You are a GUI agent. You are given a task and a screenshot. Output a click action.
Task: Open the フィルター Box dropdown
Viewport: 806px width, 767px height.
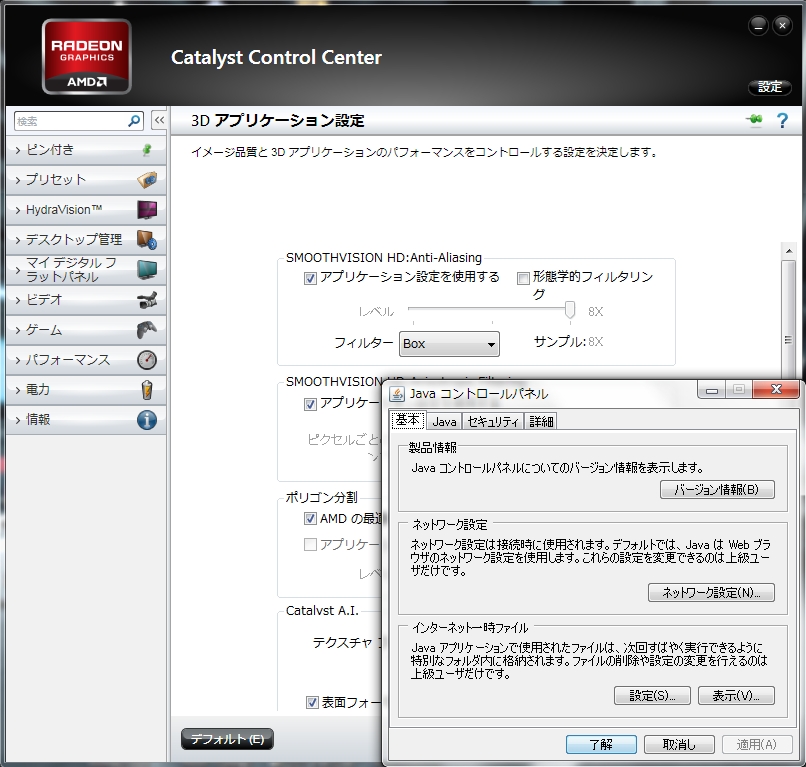pos(449,344)
